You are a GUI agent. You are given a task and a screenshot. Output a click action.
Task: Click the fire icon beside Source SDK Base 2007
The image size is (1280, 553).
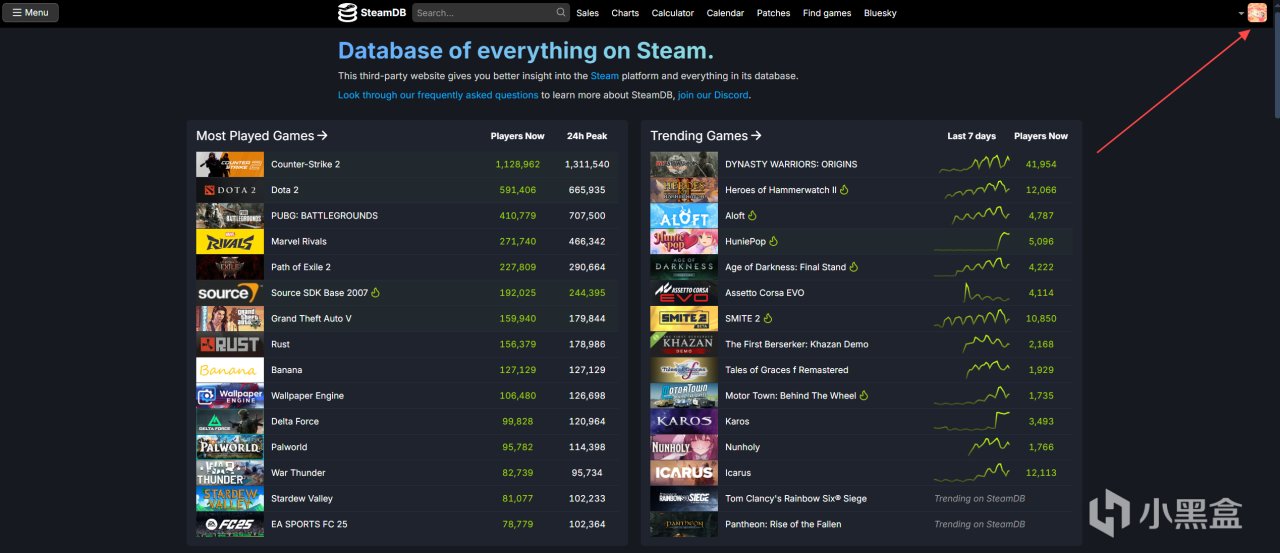tap(376, 293)
